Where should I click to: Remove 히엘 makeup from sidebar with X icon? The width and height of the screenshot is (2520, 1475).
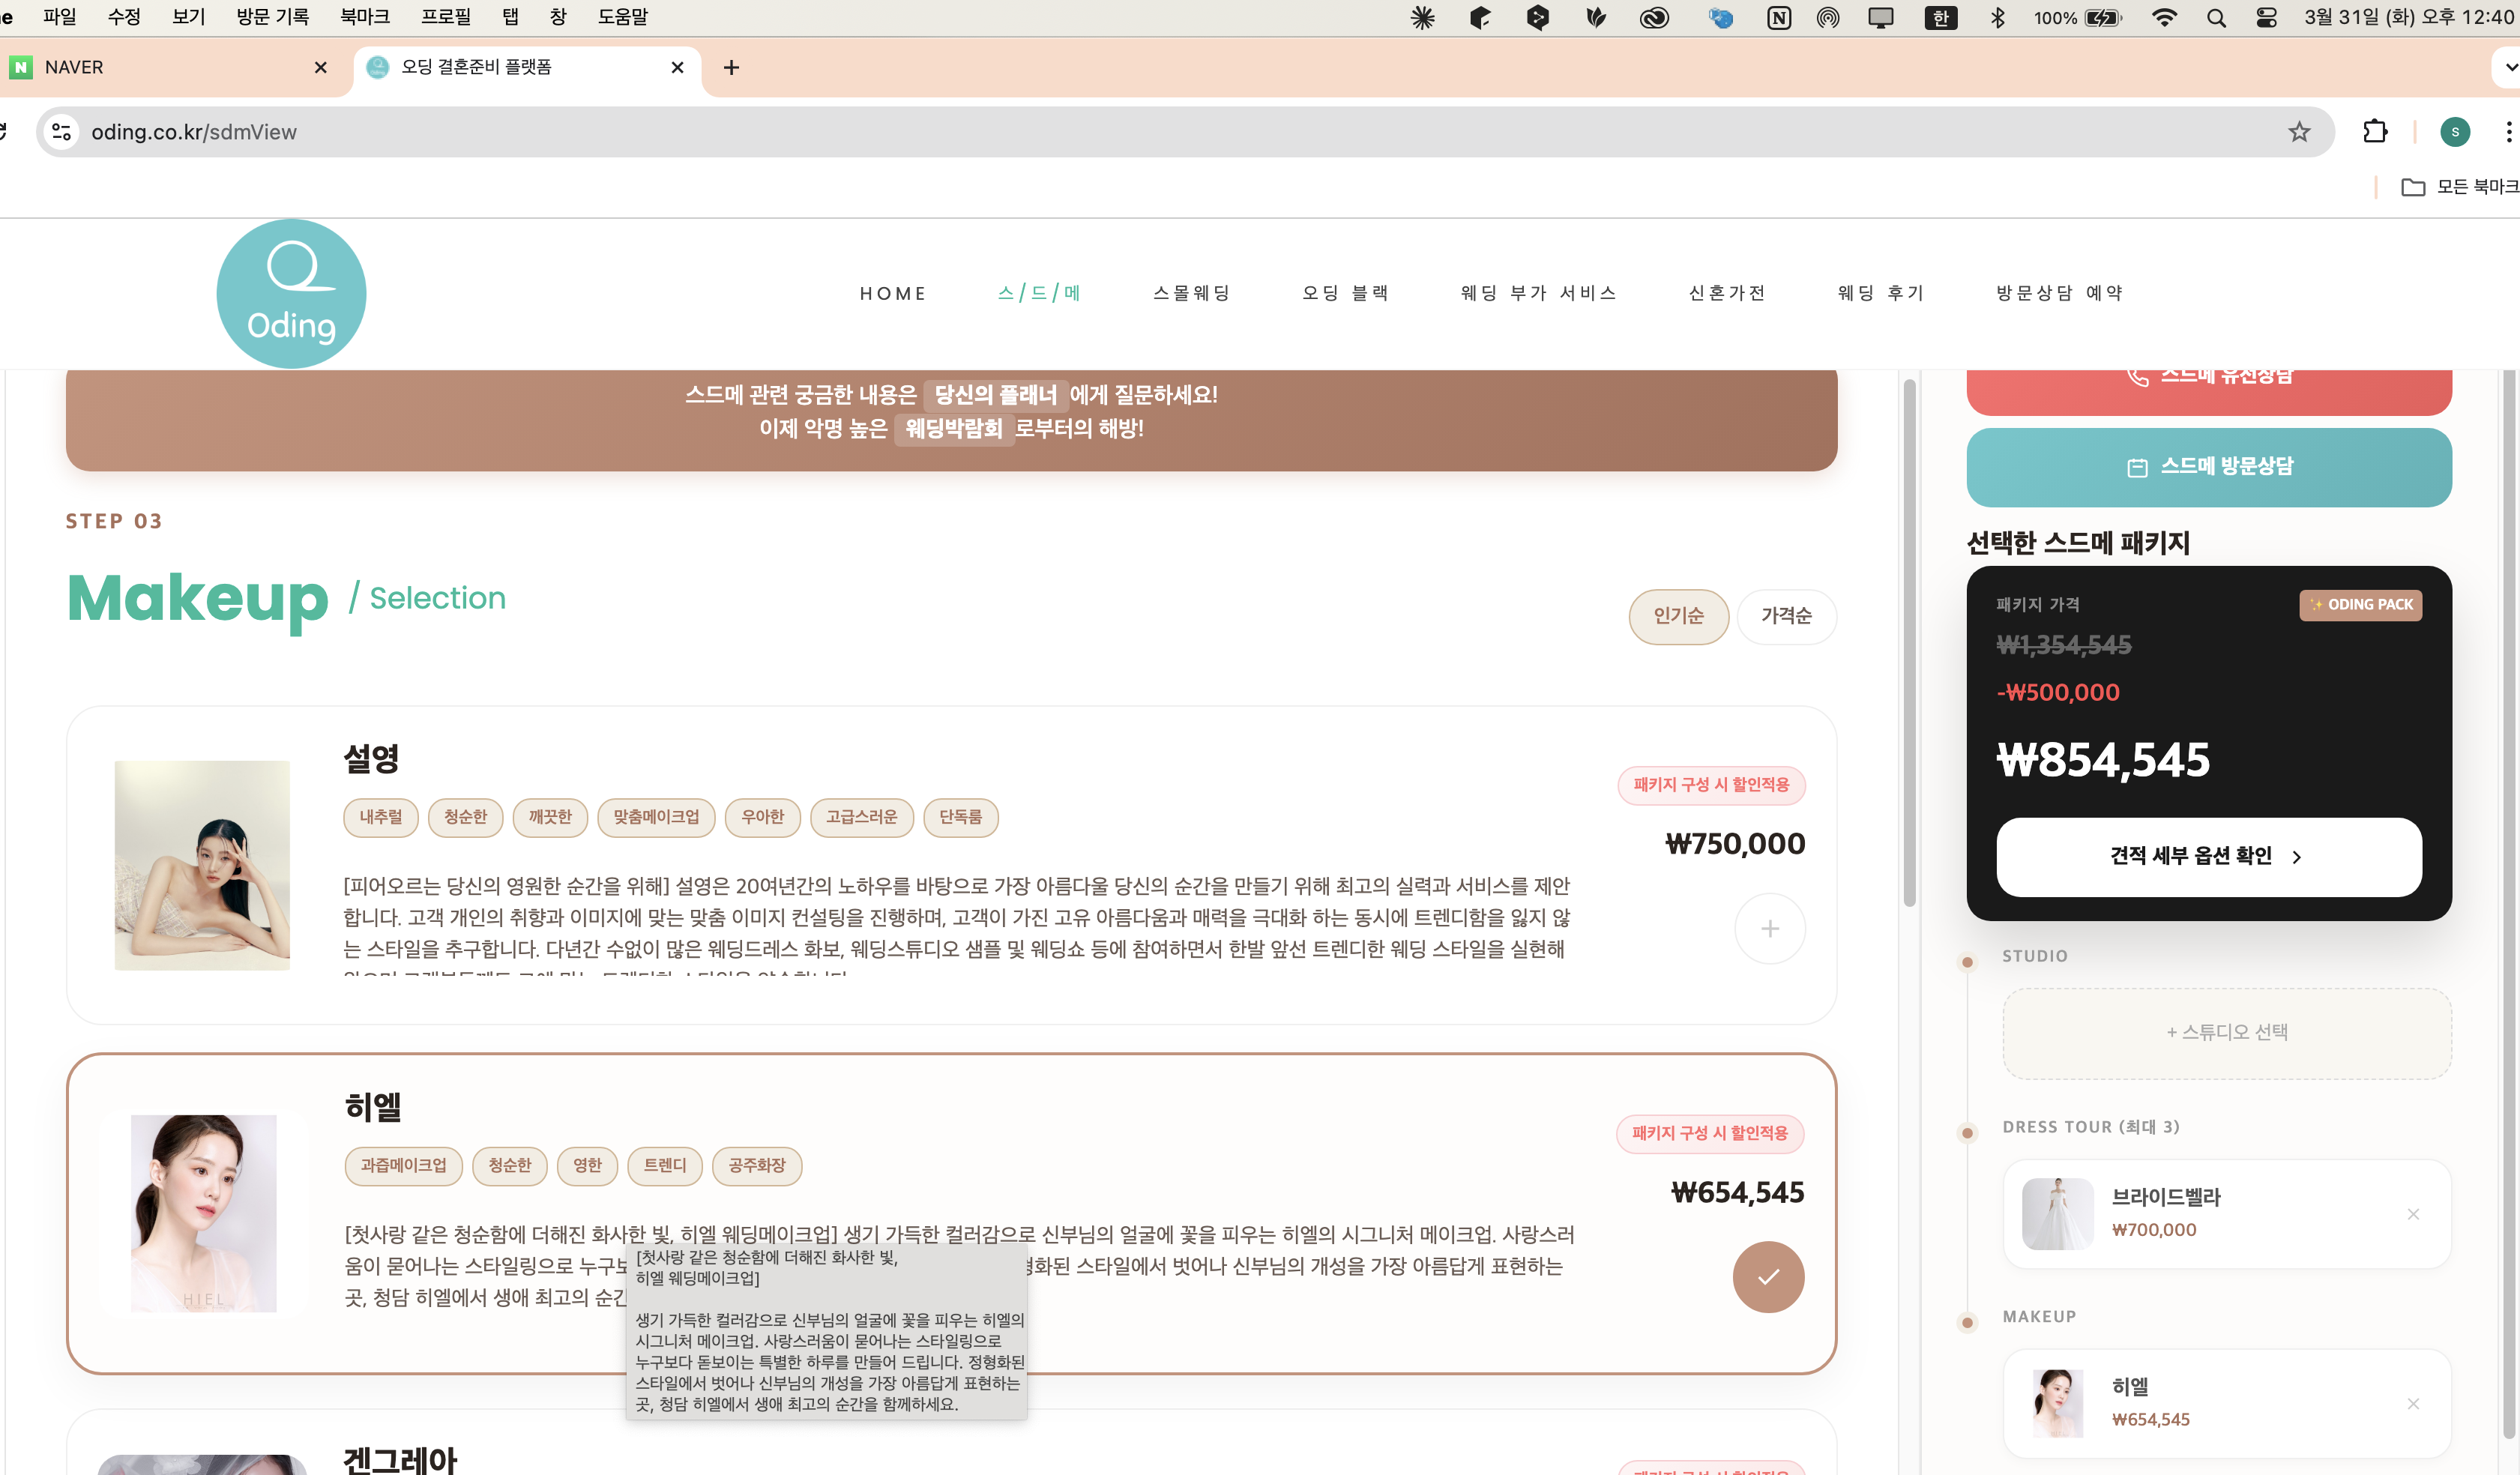coord(2415,1403)
